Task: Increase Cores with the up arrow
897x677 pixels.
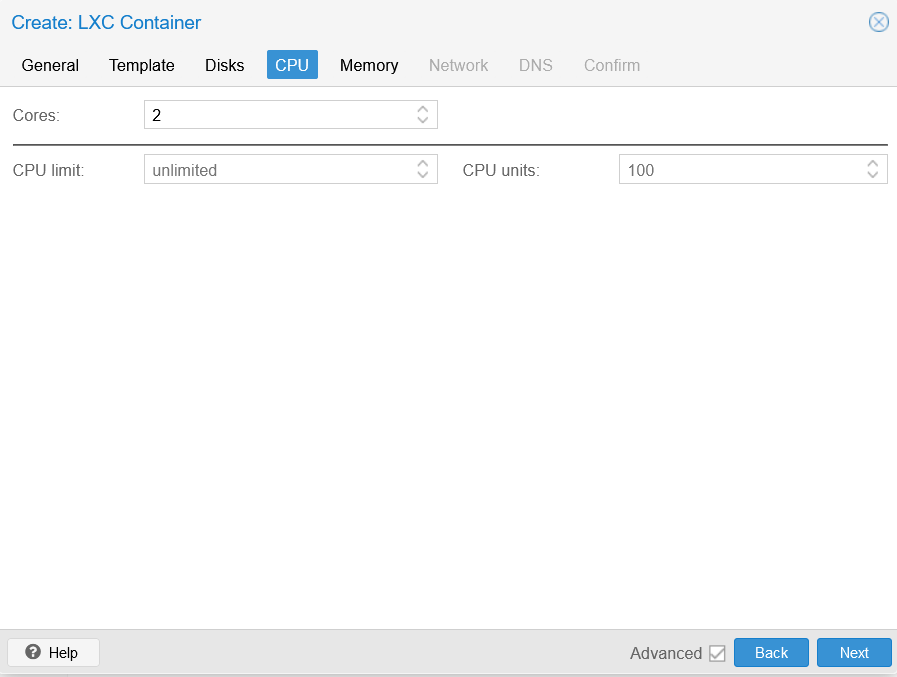Action: pos(423,109)
